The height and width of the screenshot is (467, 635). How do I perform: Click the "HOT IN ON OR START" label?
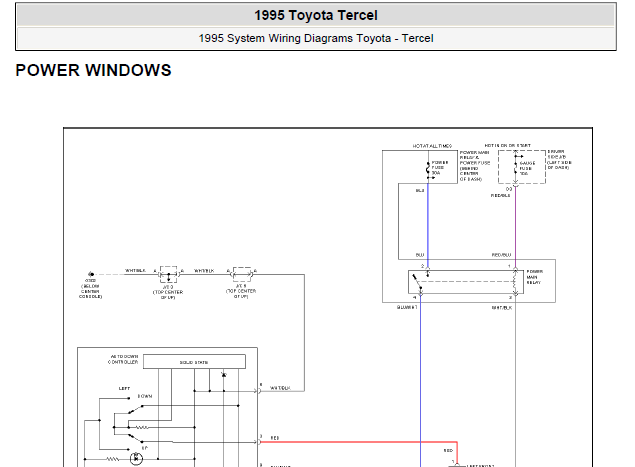point(507,145)
